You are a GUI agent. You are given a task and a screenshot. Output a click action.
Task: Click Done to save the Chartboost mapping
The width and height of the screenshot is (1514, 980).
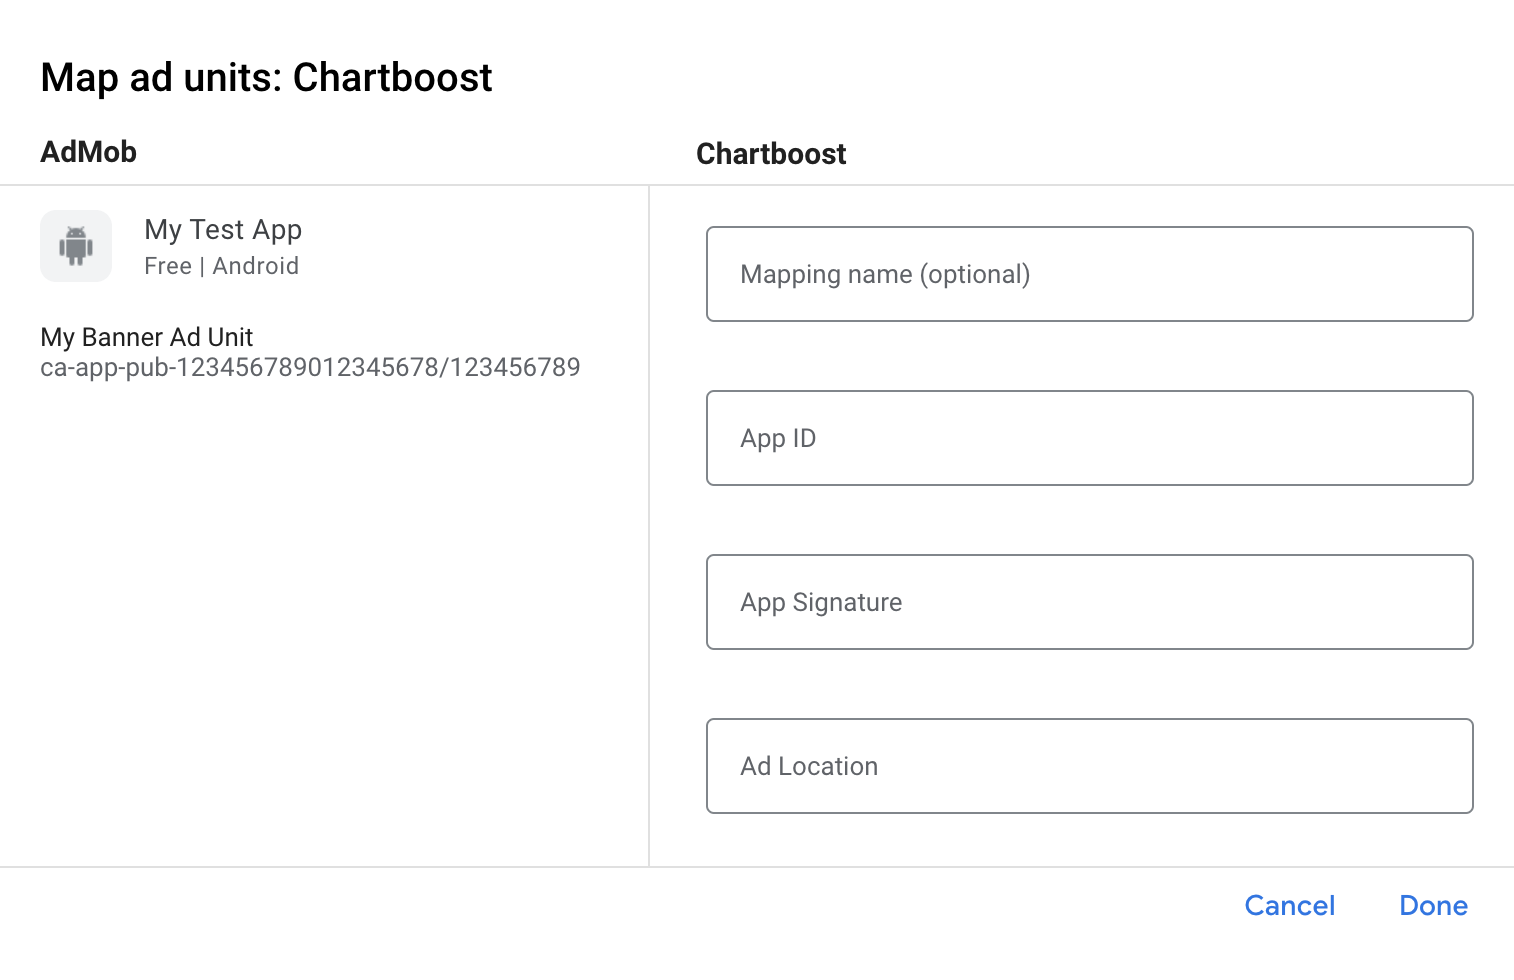pyautogui.click(x=1432, y=905)
